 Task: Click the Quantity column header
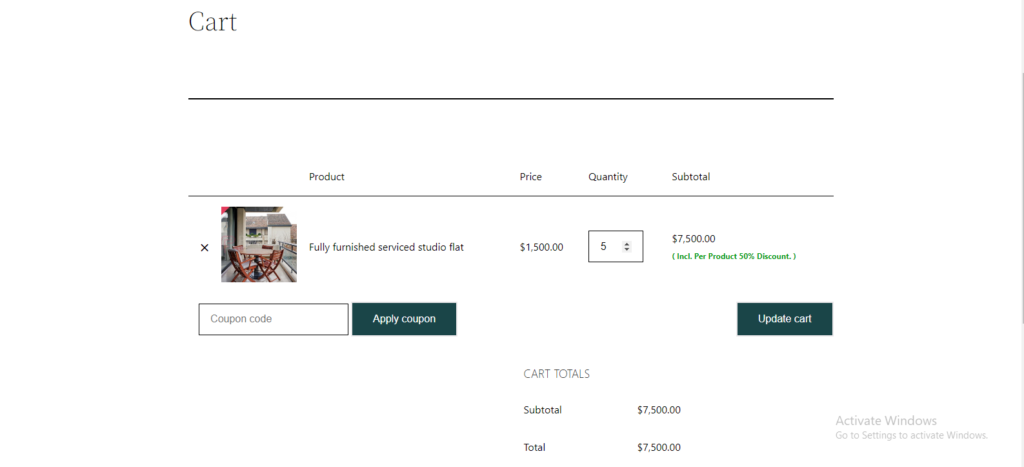(608, 177)
